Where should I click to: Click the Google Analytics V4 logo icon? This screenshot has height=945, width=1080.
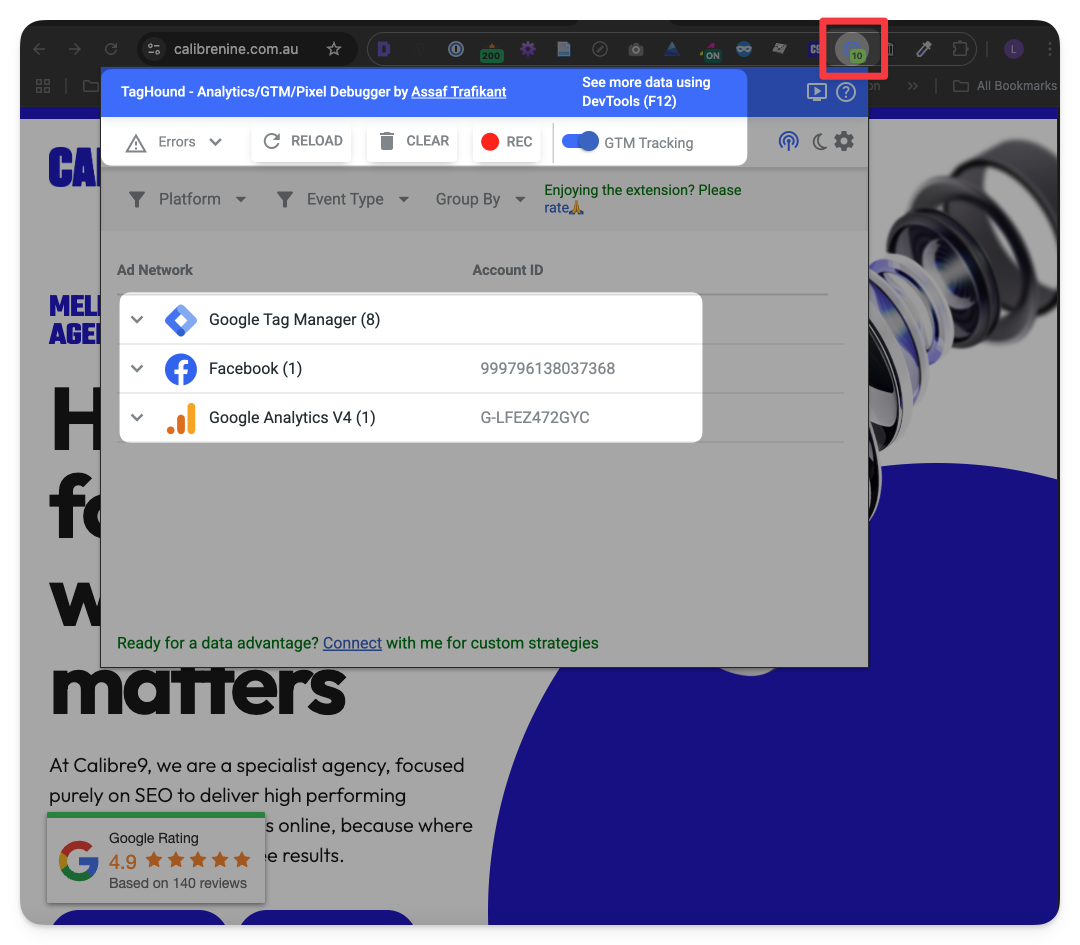[181, 418]
